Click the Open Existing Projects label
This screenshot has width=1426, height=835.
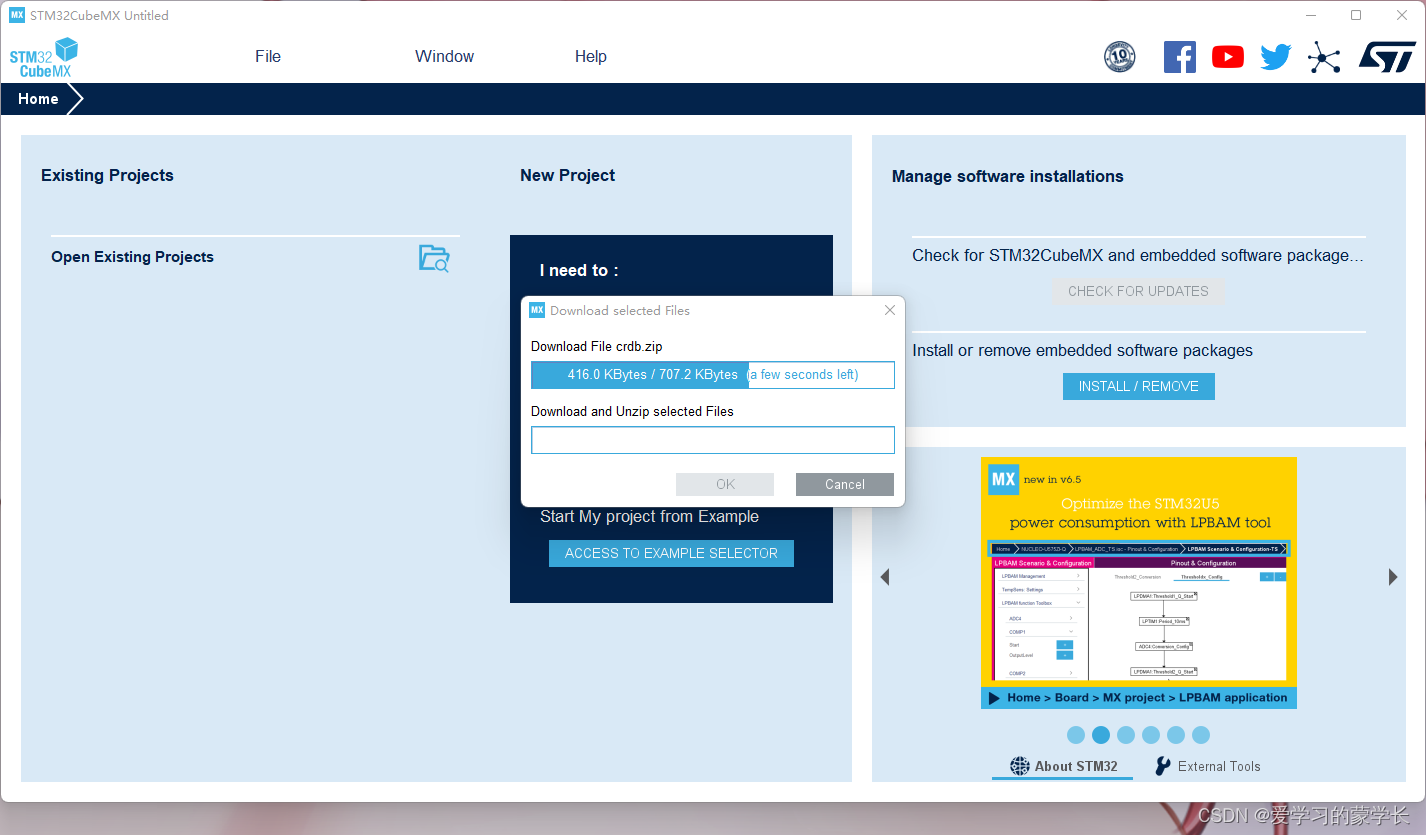point(133,257)
